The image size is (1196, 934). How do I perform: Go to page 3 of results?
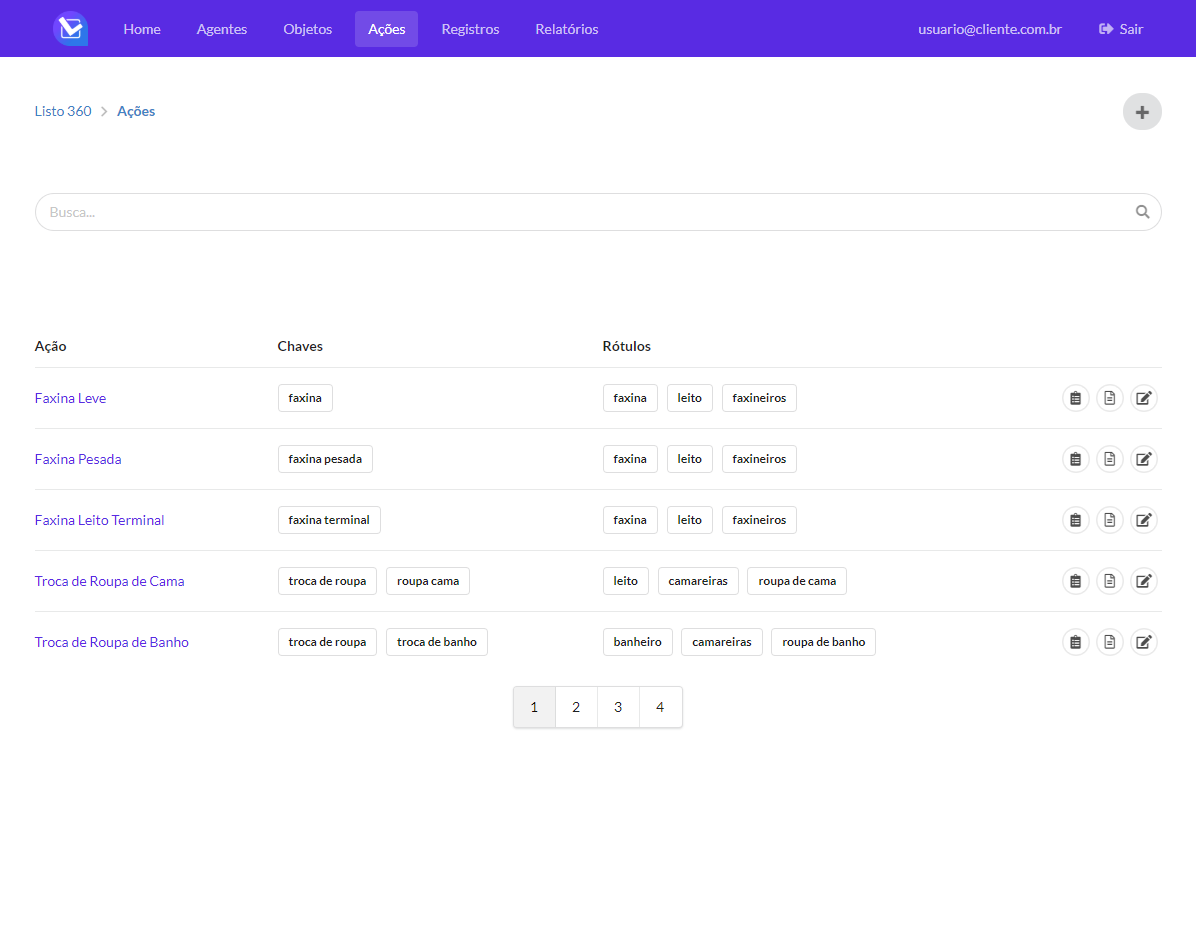pos(618,707)
